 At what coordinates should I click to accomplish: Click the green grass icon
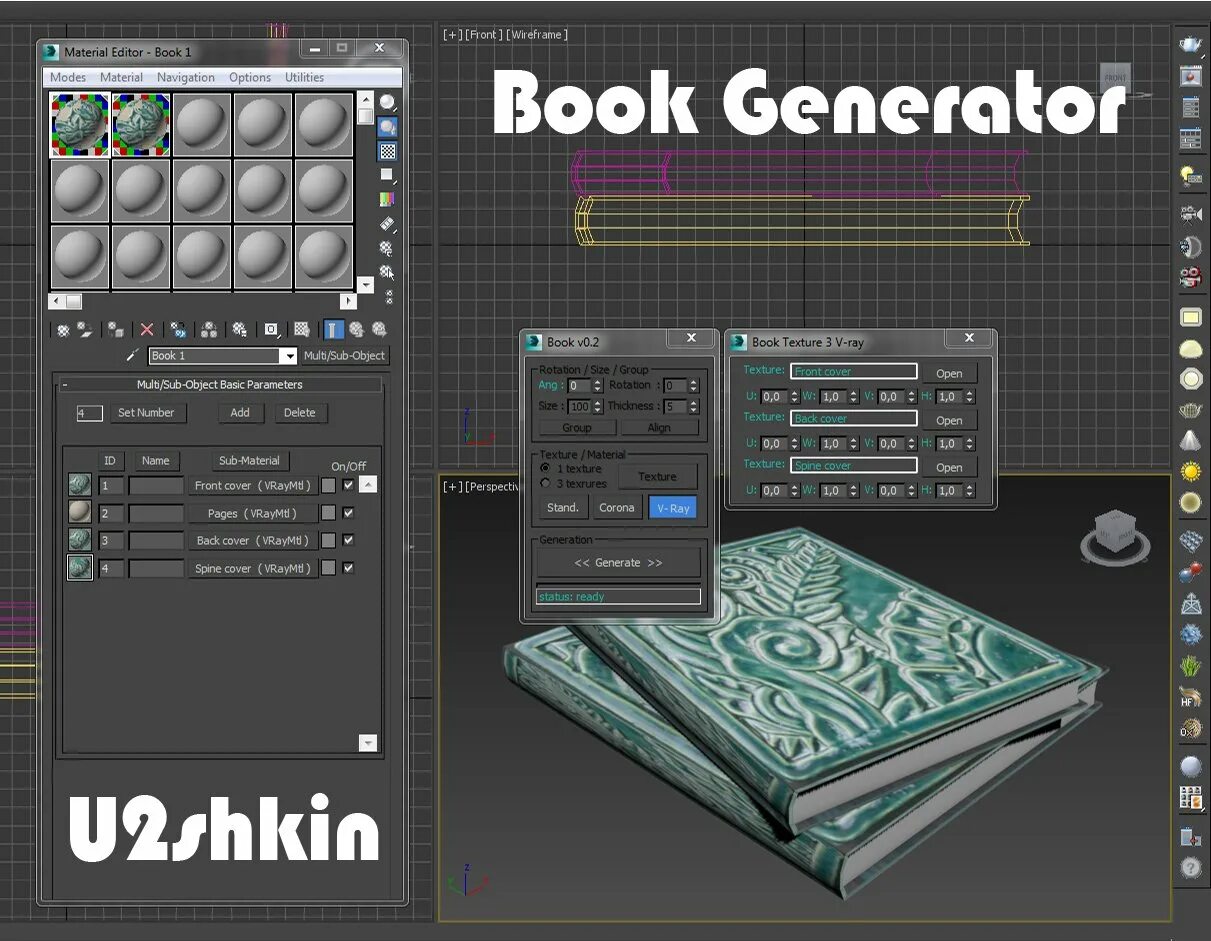(x=1190, y=665)
